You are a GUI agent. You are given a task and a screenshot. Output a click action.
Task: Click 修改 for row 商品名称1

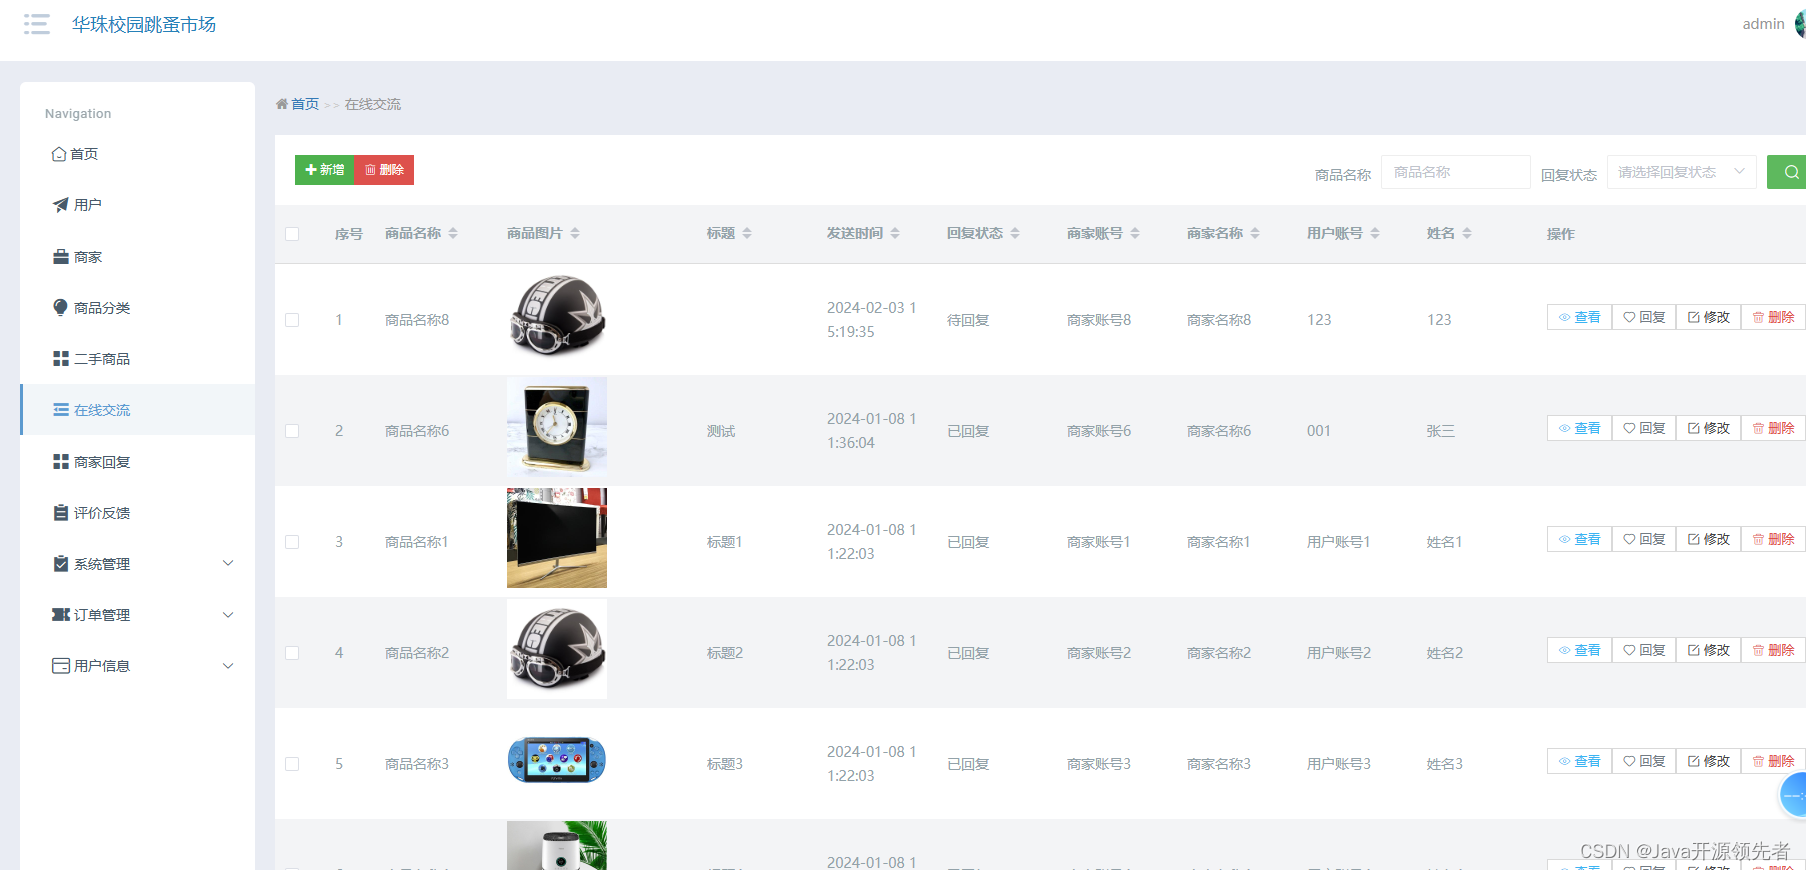click(1709, 539)
